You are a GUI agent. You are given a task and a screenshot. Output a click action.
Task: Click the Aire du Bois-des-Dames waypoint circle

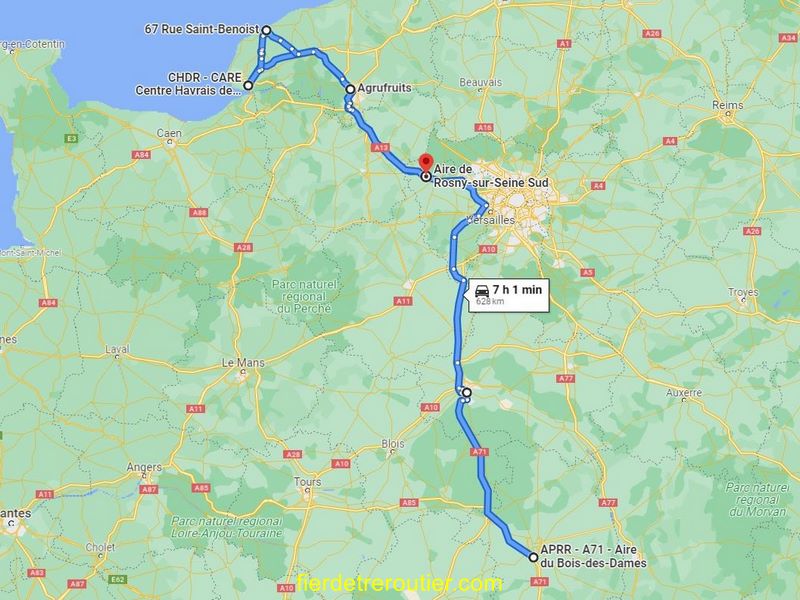click(533, 557)
